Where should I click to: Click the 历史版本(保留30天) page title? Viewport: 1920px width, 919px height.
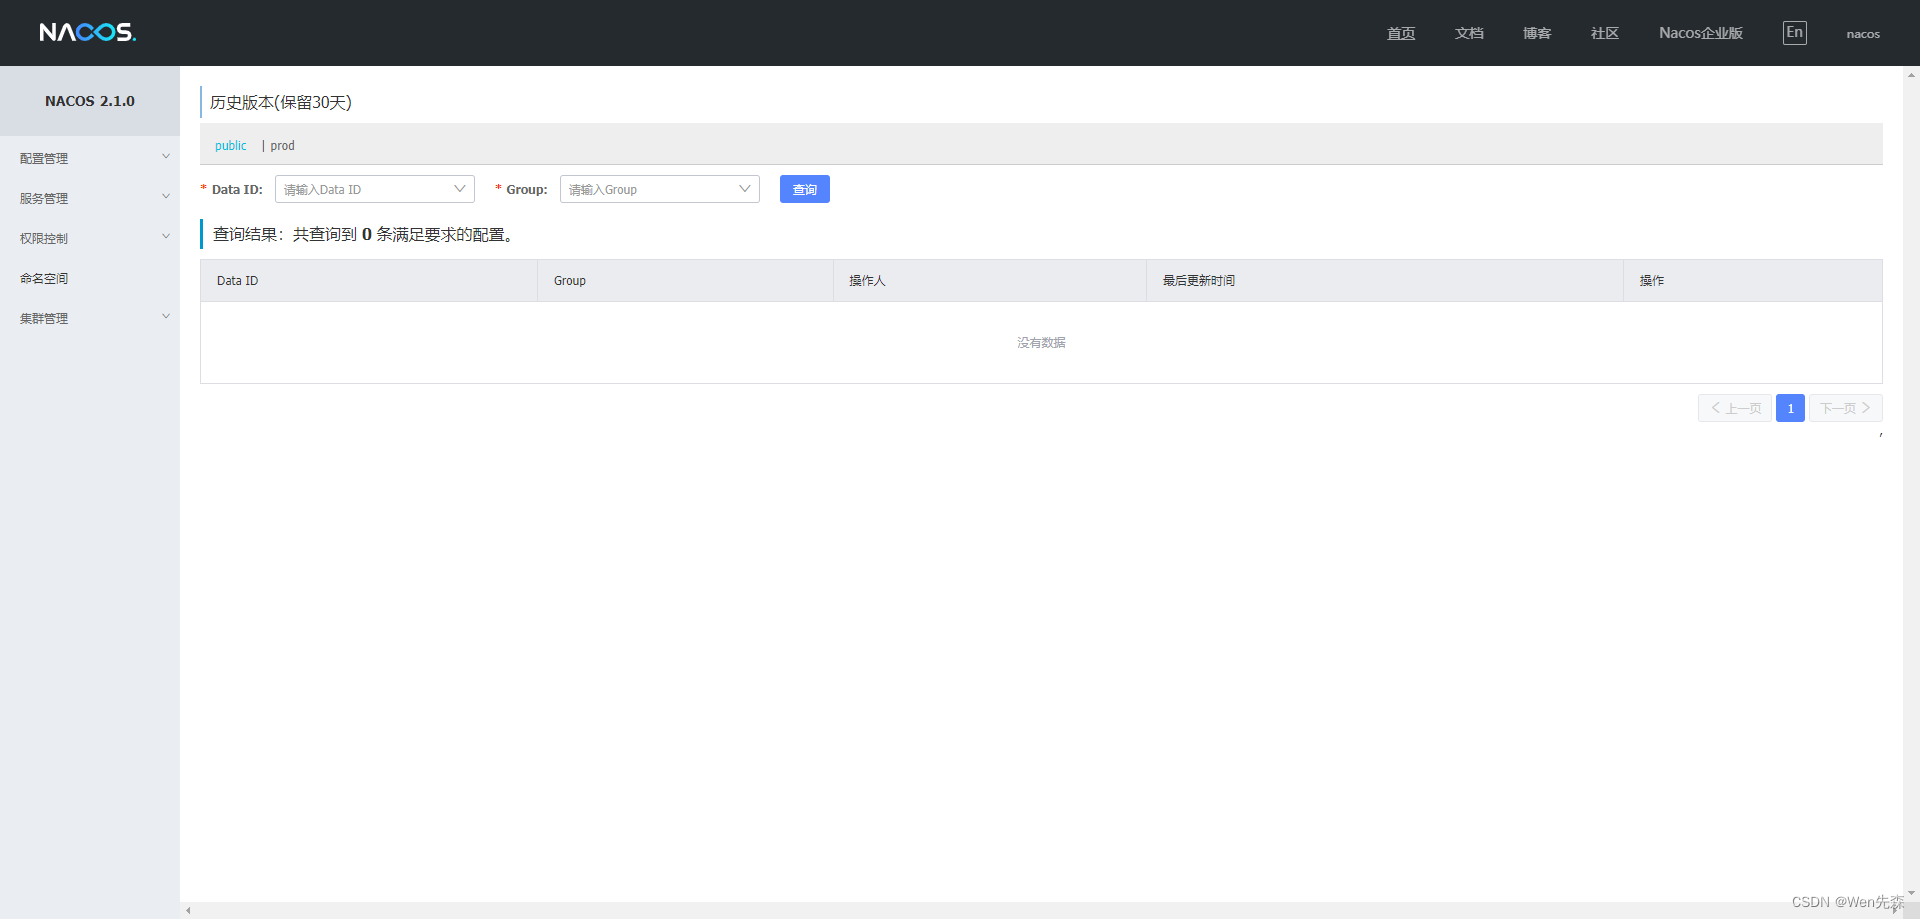coord(281,102)
